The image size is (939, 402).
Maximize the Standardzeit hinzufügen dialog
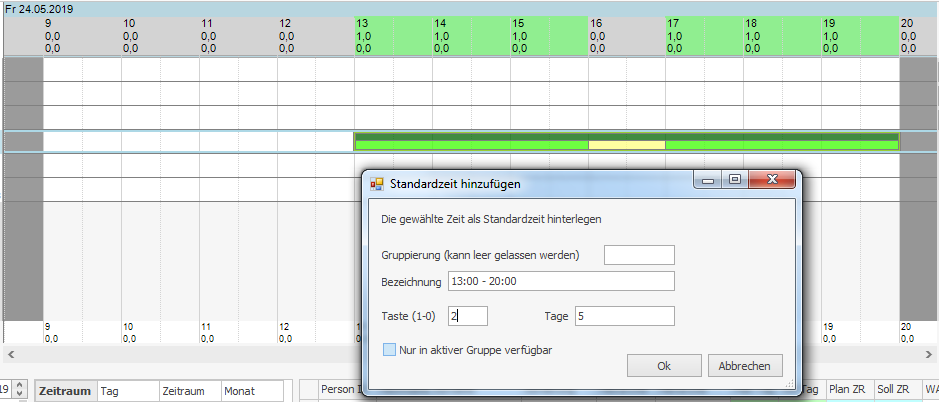(x=735, y=181)
